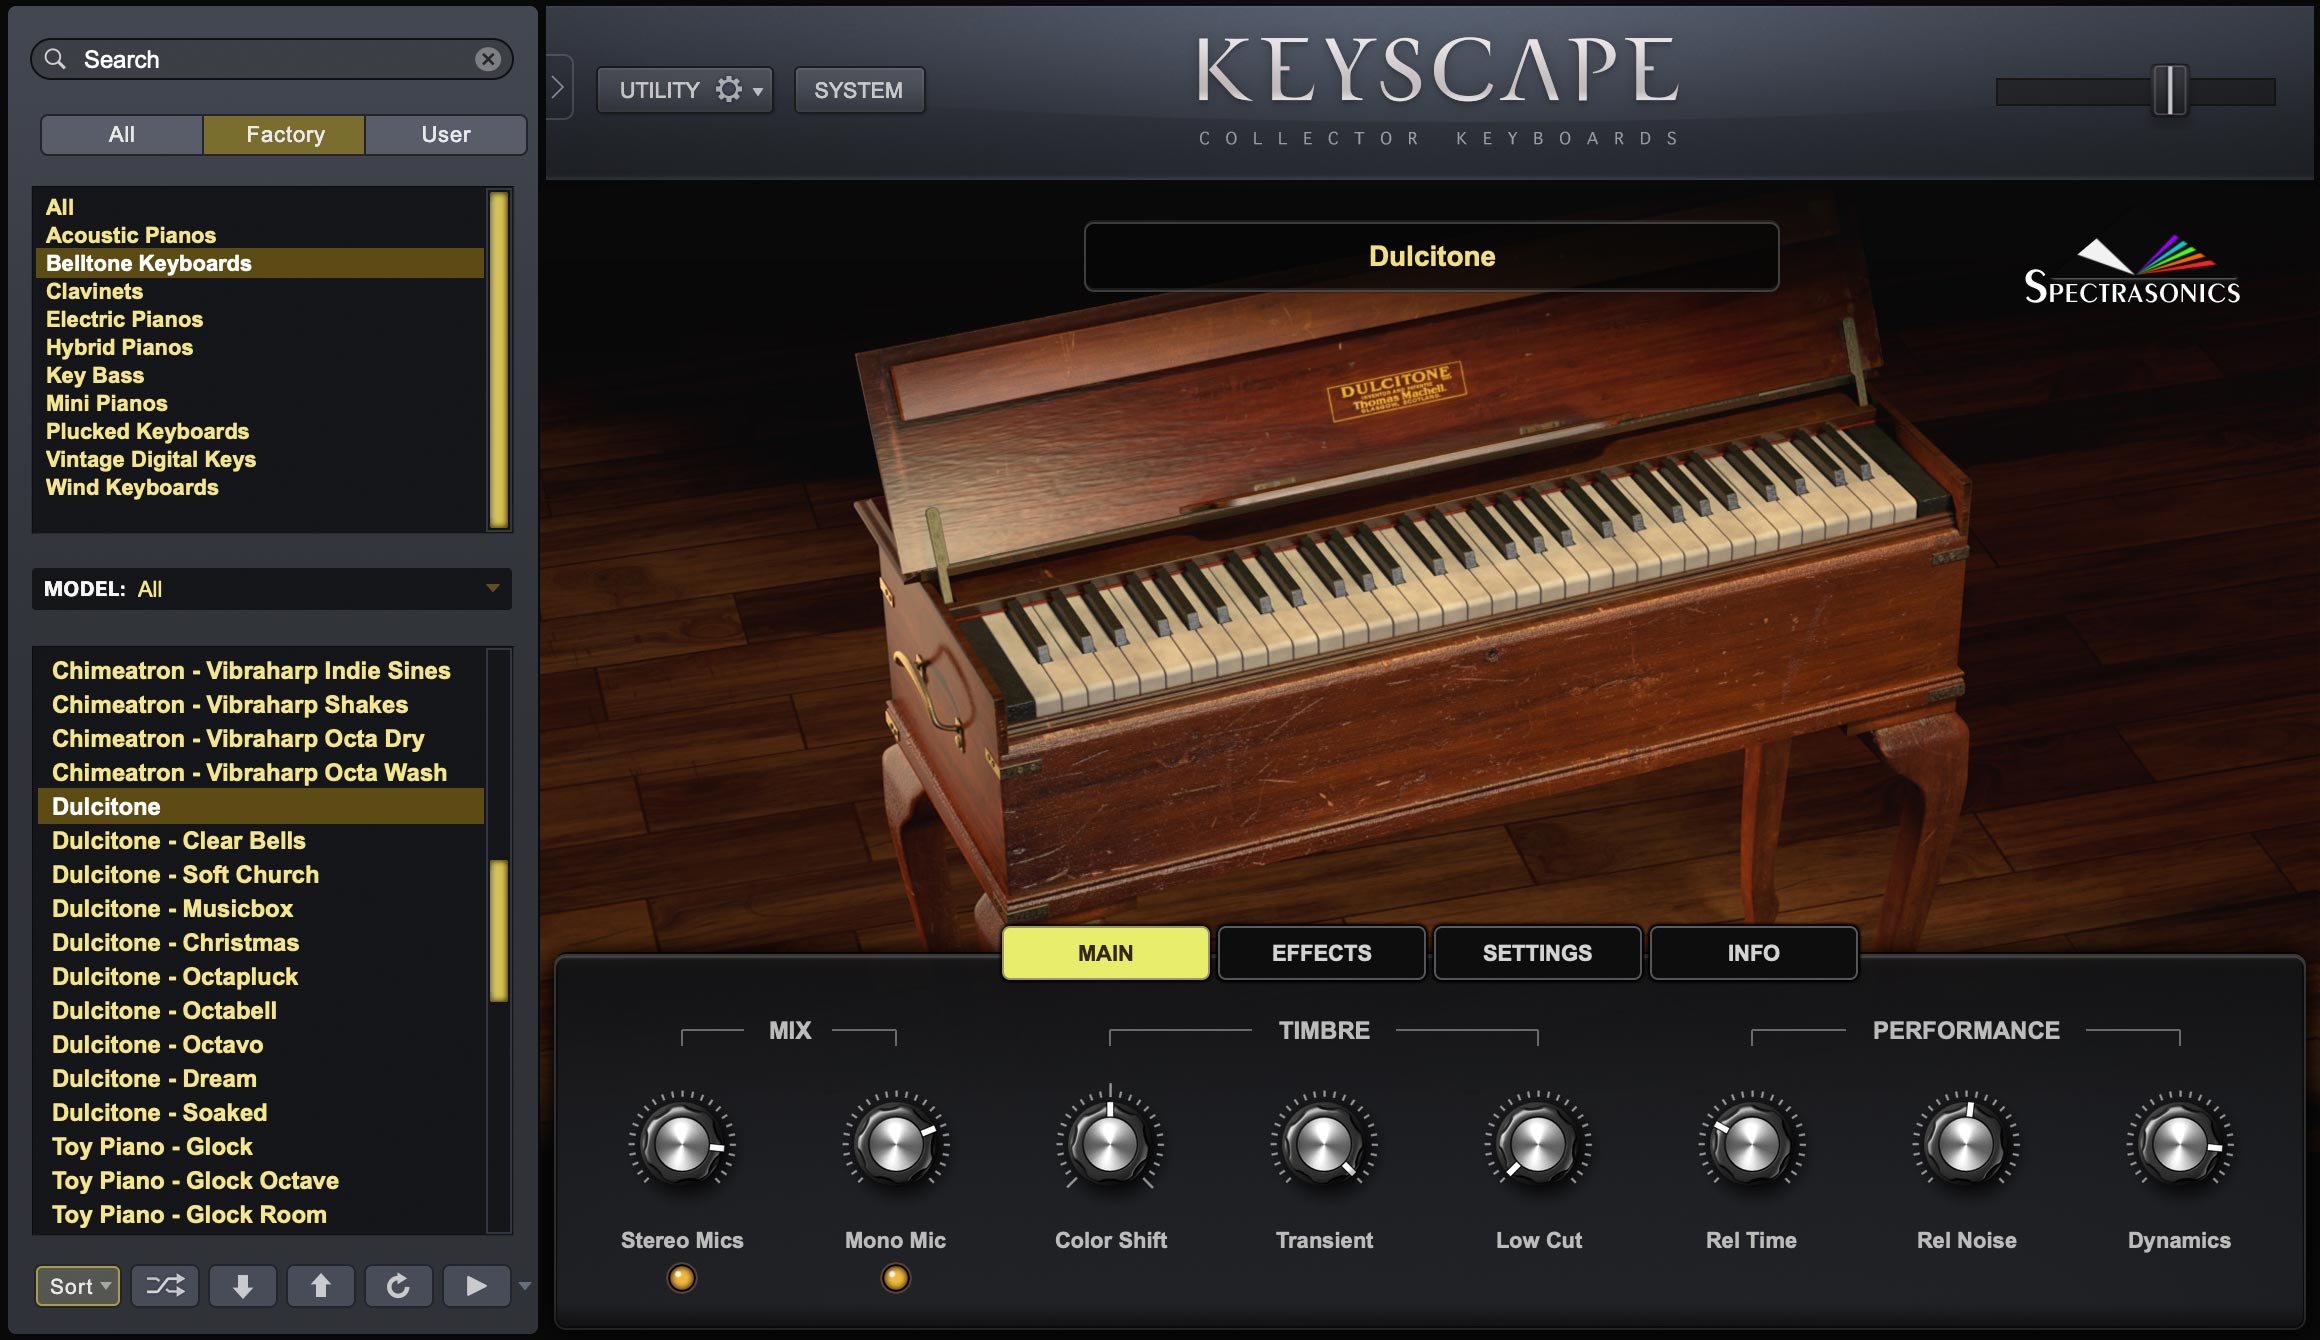The height and width of the screenshot is (1340, 2320).
Task: Click the Color Shift knob
Action: click(x=1110, y=1143)
